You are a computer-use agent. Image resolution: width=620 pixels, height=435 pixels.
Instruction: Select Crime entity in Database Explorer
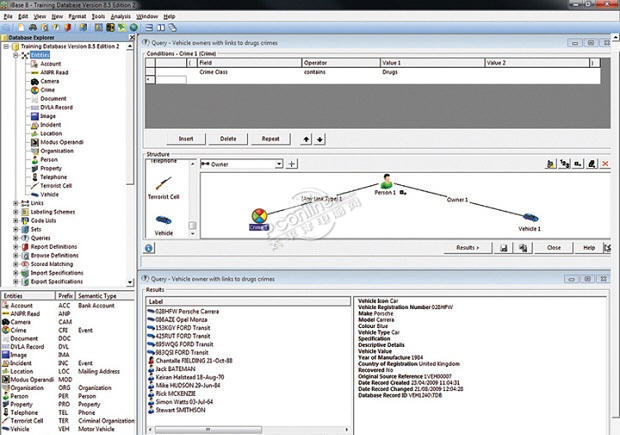(50, 90)
